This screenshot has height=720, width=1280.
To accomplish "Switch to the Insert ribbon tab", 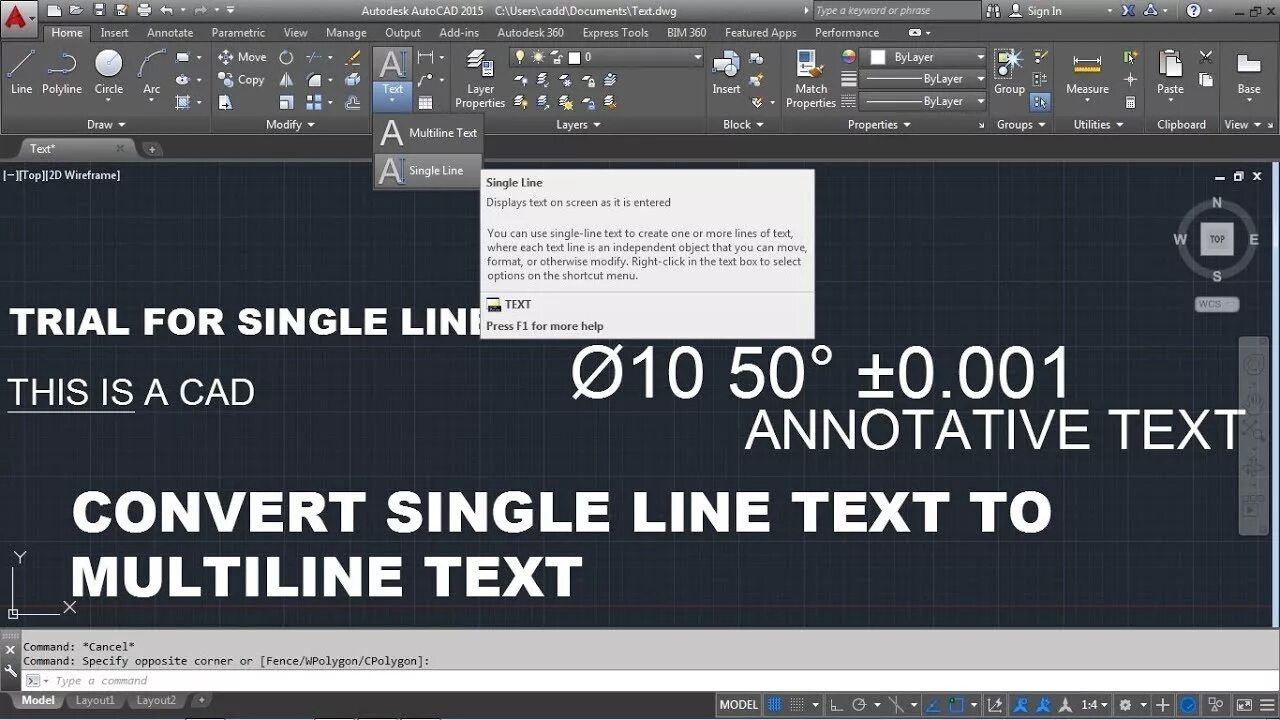I will [115, 33].
